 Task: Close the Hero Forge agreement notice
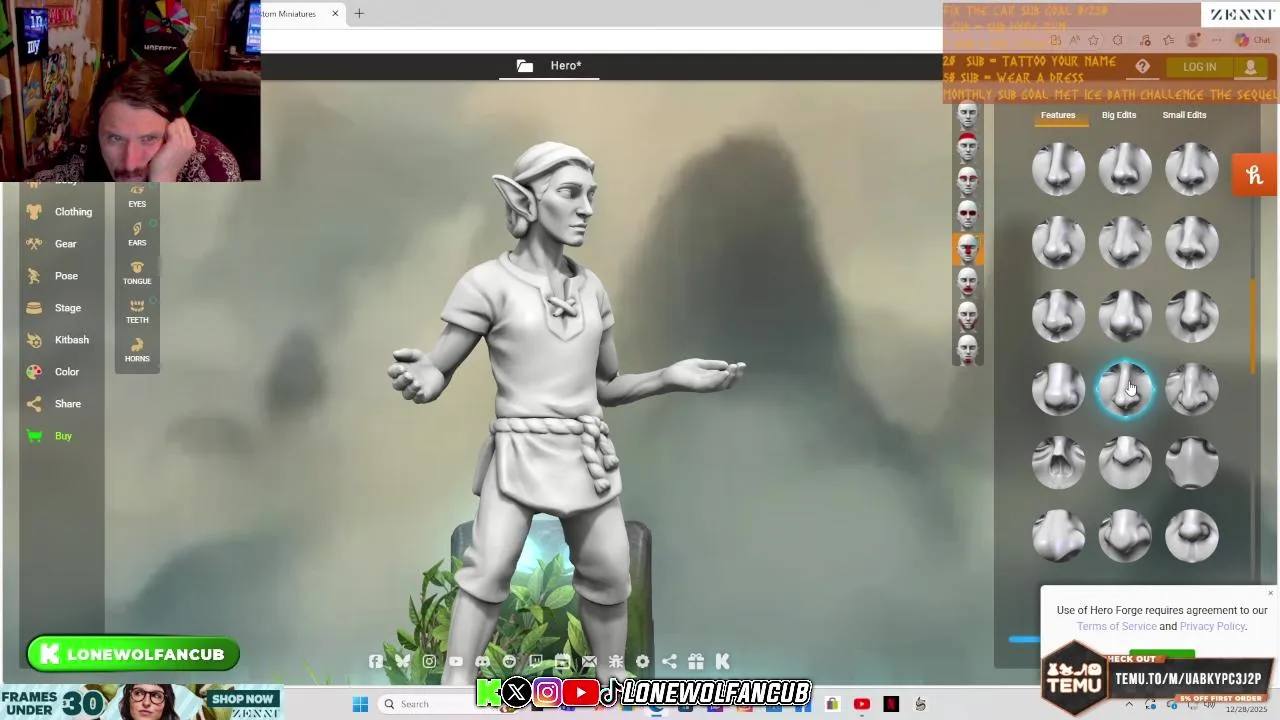1270,593
